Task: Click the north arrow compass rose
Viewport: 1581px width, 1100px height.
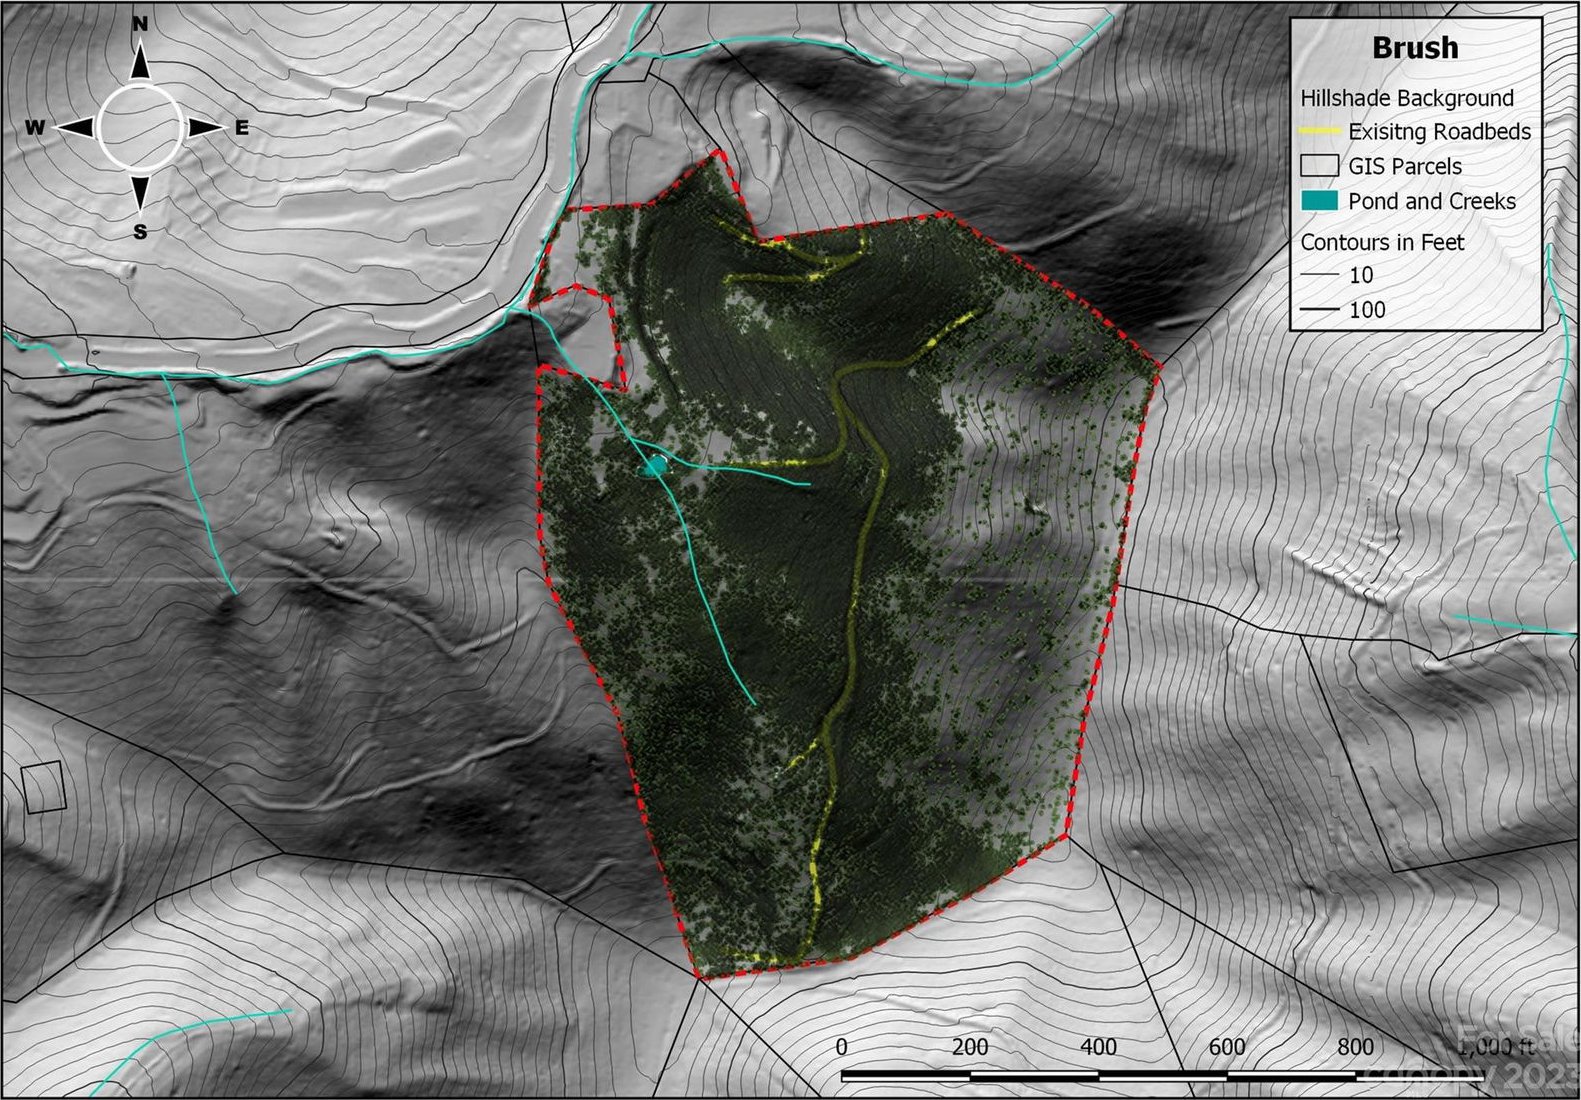Action: pyautogui.click(x=140, y=128)
